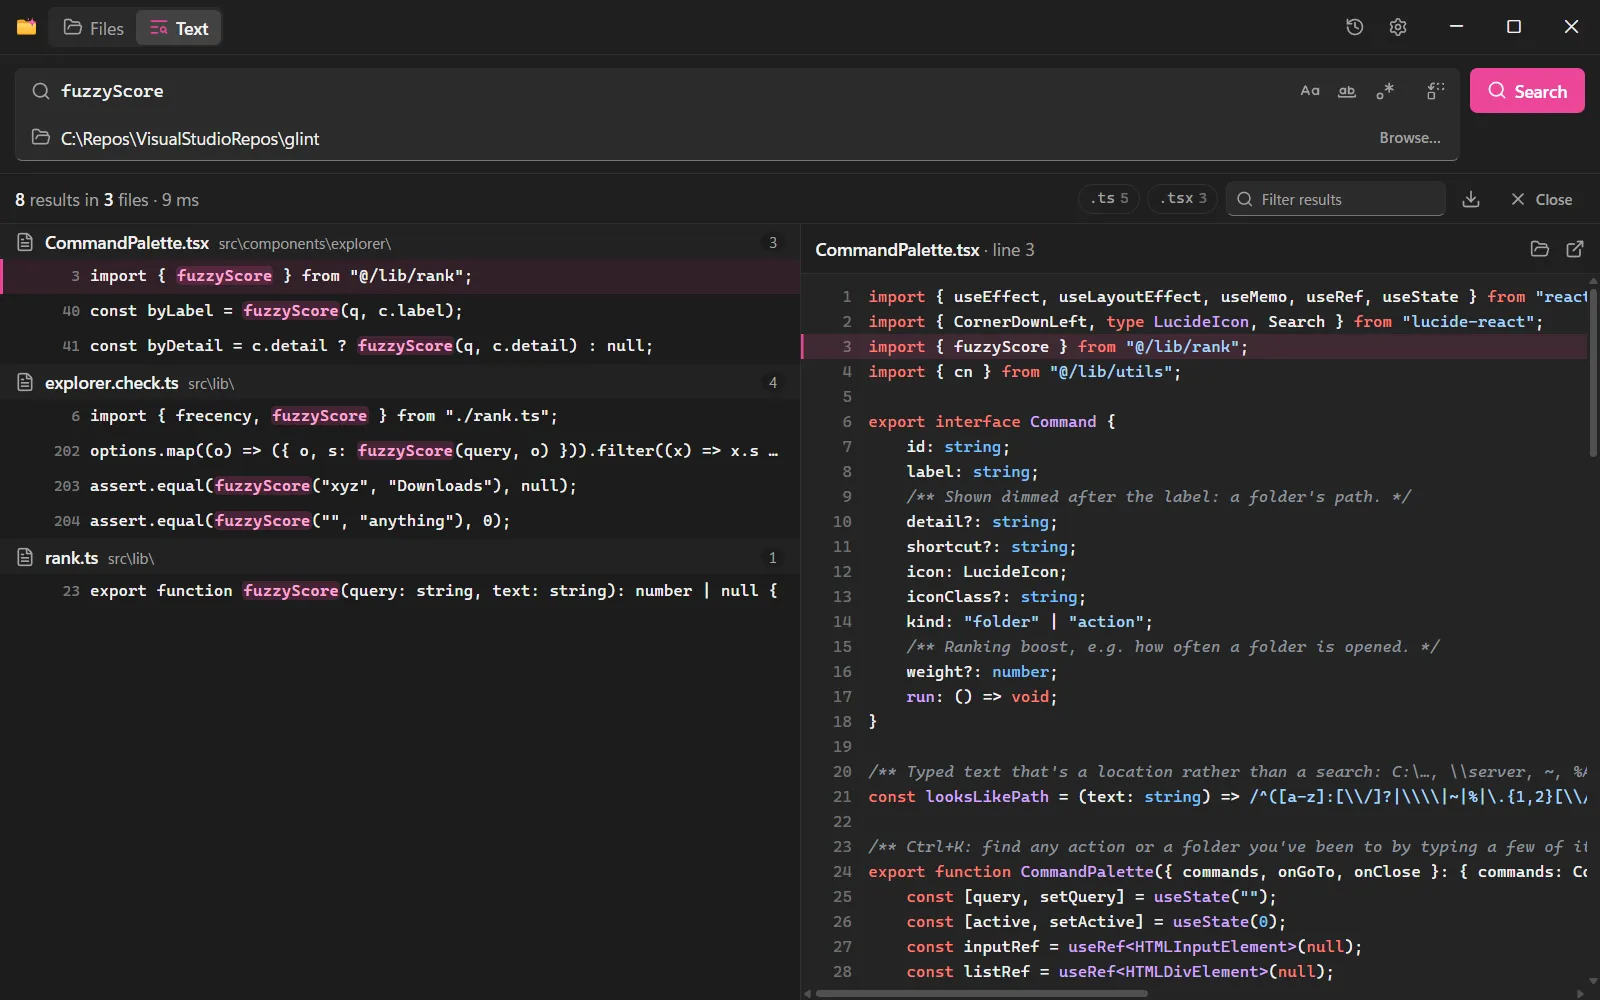
Task: Open result line 23 export function fuzzyScore
Action: (x=400, y=591)
